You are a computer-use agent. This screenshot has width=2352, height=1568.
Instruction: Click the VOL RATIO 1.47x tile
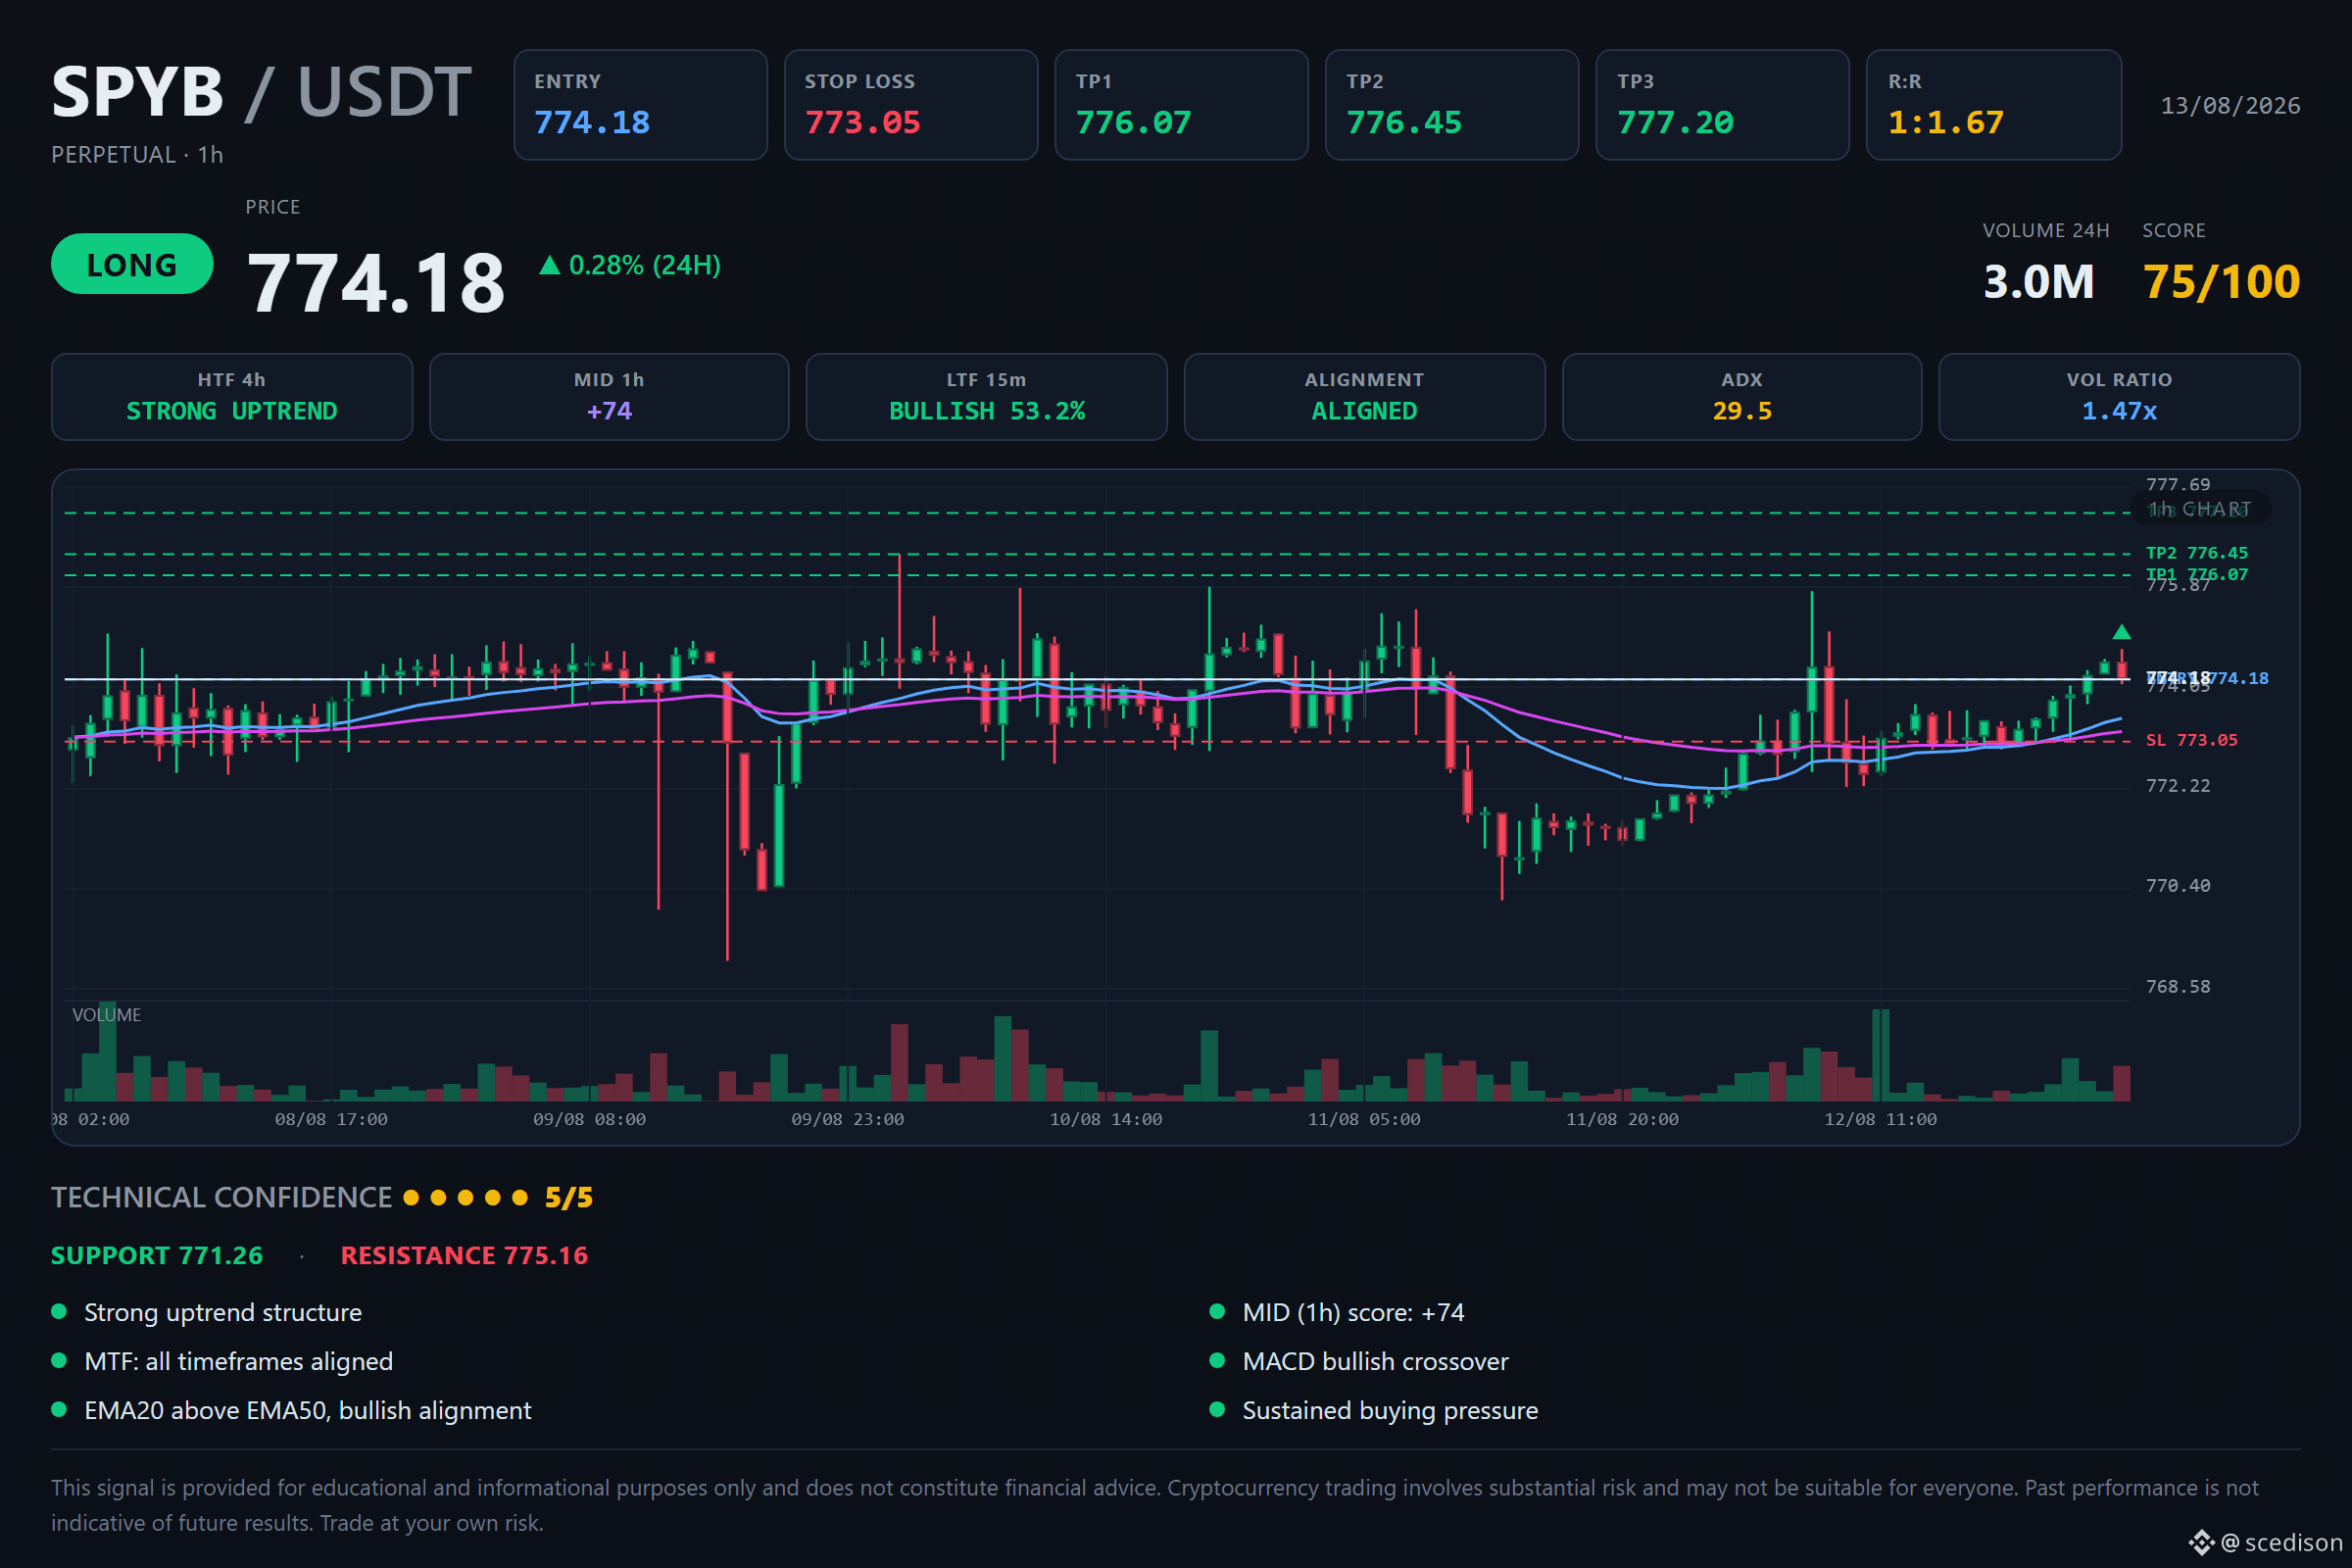(2119, 397)
